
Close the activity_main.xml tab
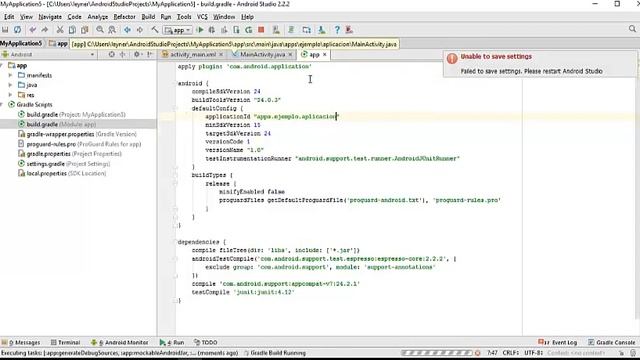click(221, 54)
